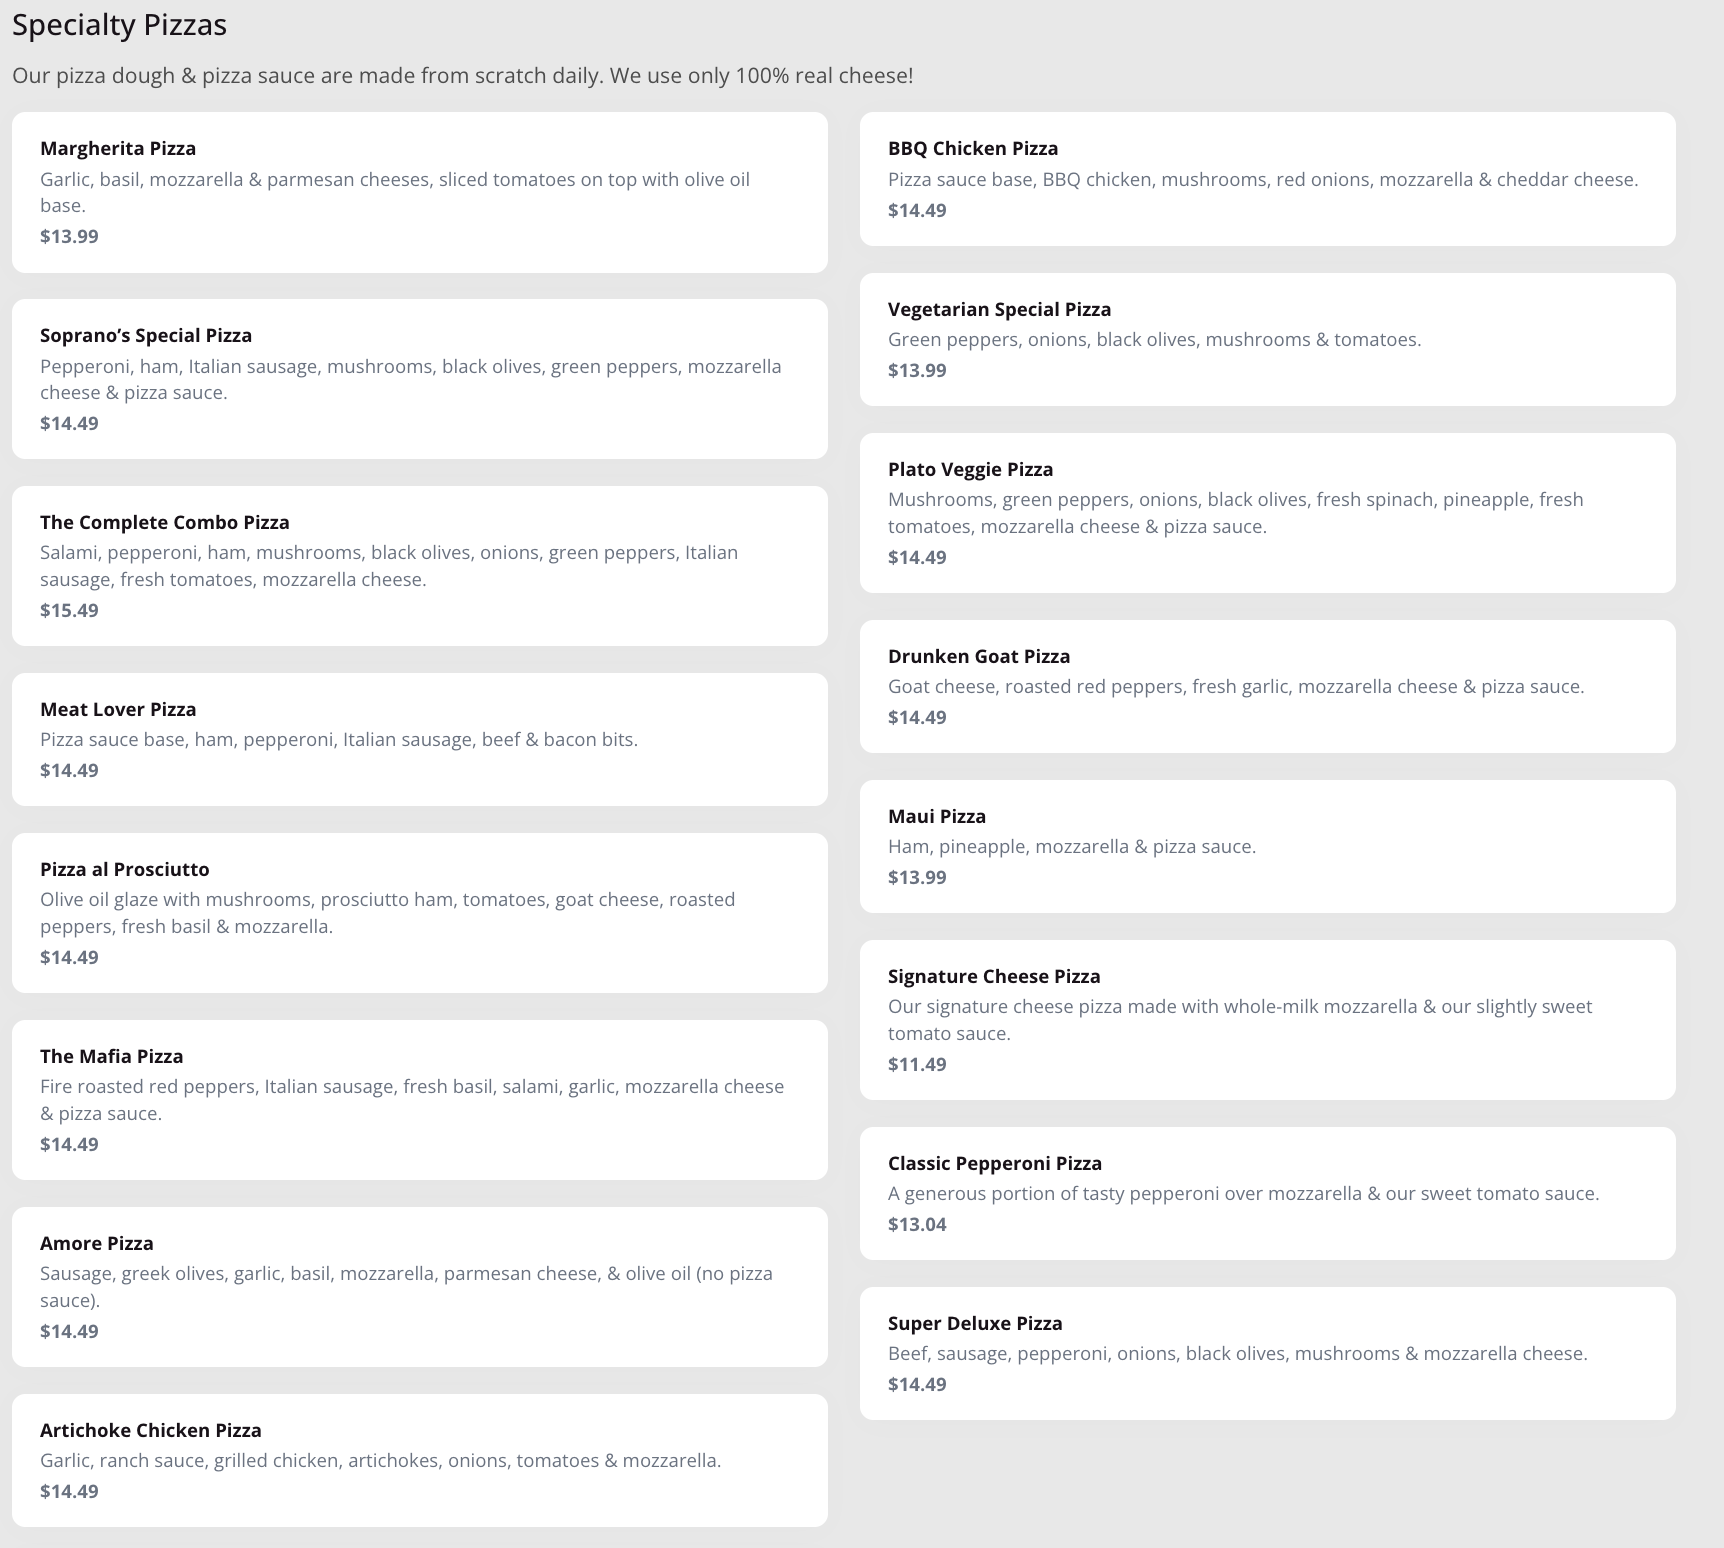The height and width of the screenshot is (1548, 1724).
Task: Open the BBQ Chicken Pizza item
Action: (1267, 179)
